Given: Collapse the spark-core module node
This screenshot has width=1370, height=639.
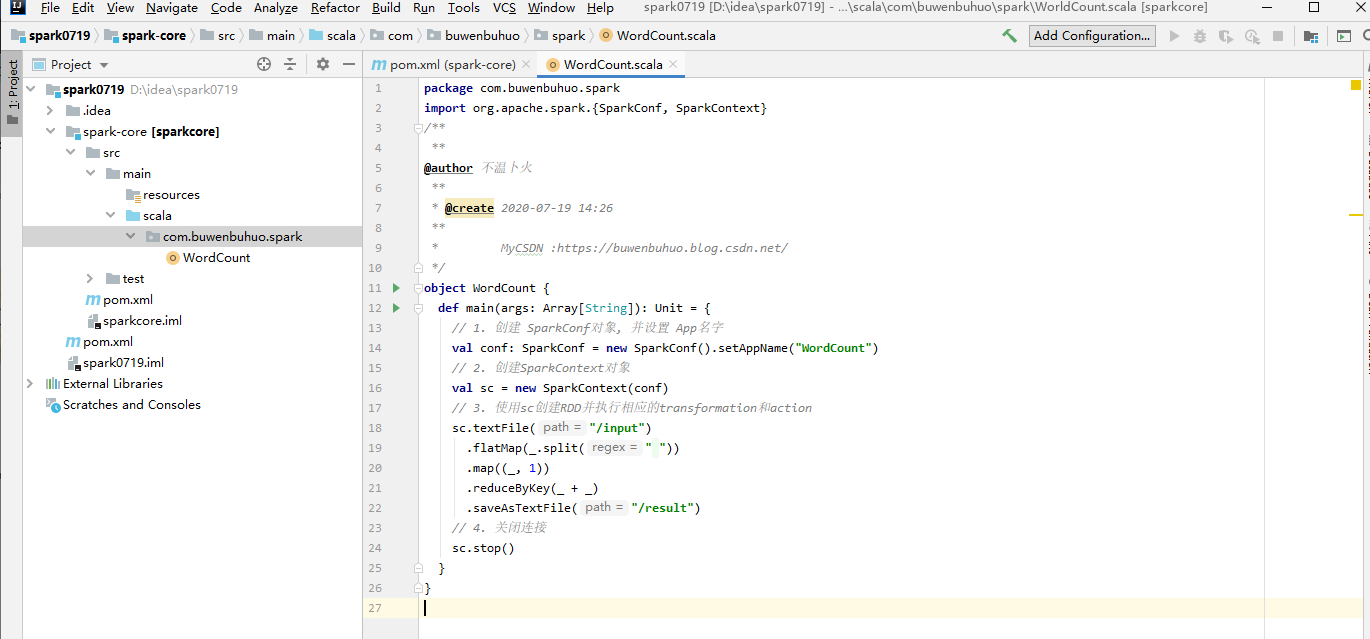Looking at the screenshot, I should pos(50,132).
